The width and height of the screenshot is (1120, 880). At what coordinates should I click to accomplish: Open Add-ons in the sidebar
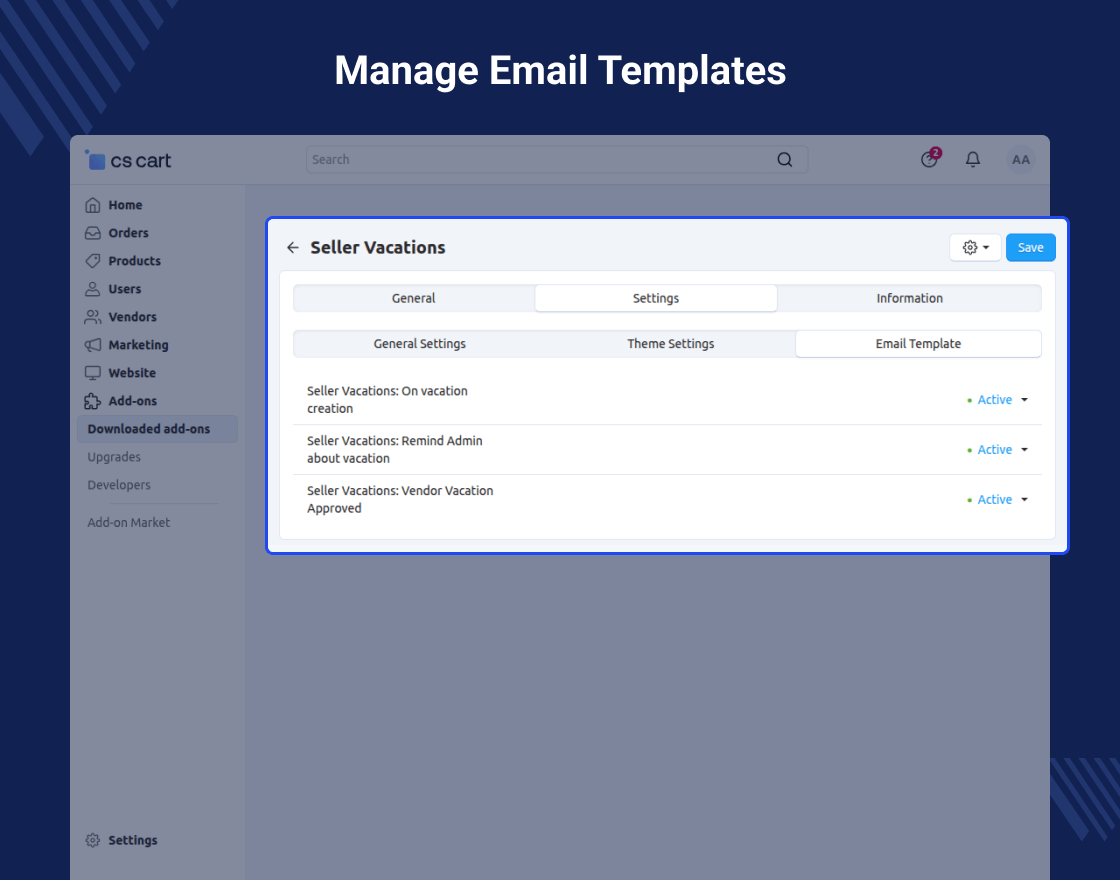(132, 401)
